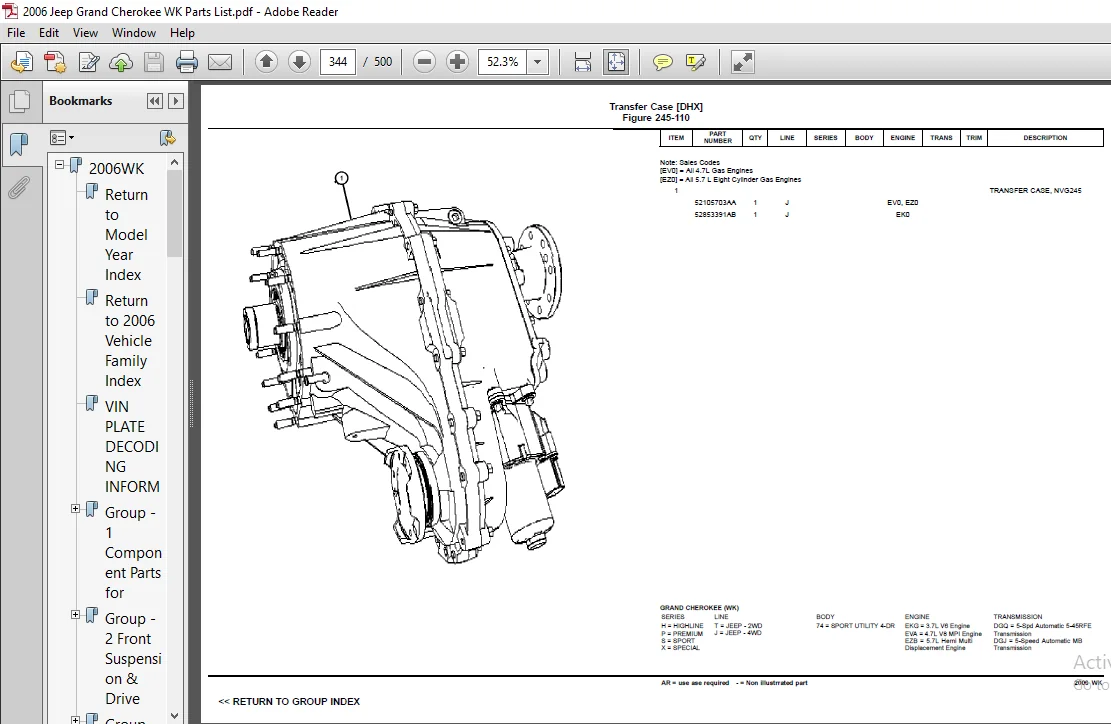Print the document with printer icon
The height and width of the screenshot is (724, 1111).
coord(186,62)
